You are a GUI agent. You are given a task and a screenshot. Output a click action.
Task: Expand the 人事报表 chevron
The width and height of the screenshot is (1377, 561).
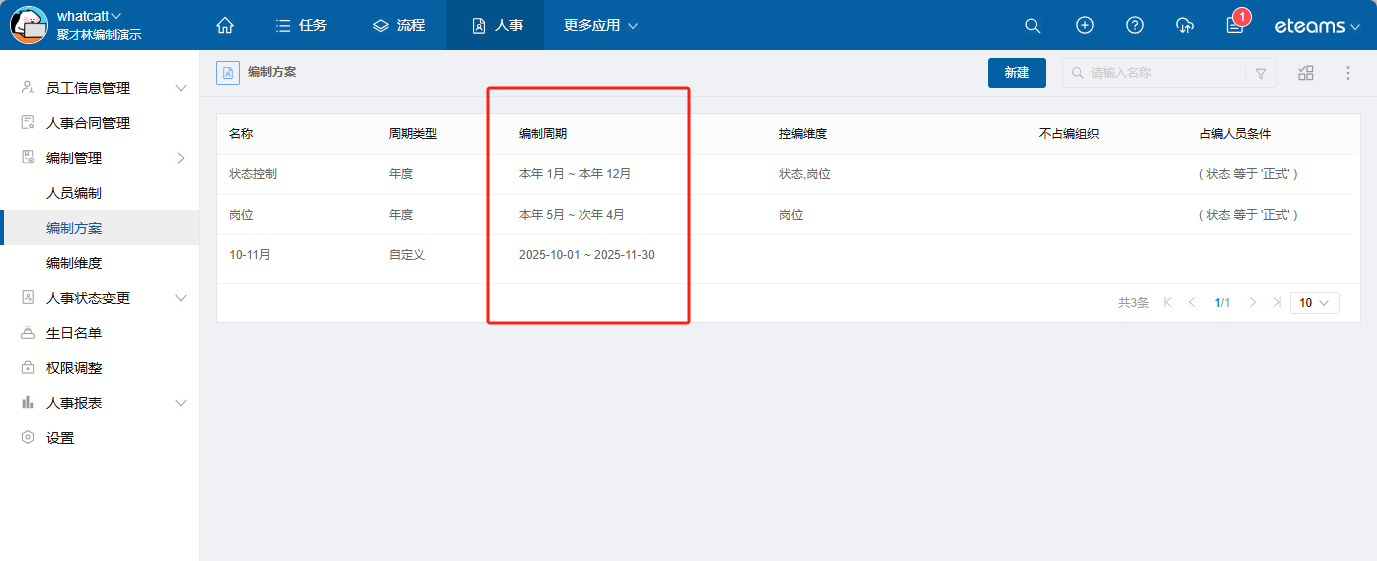point(181,403)
